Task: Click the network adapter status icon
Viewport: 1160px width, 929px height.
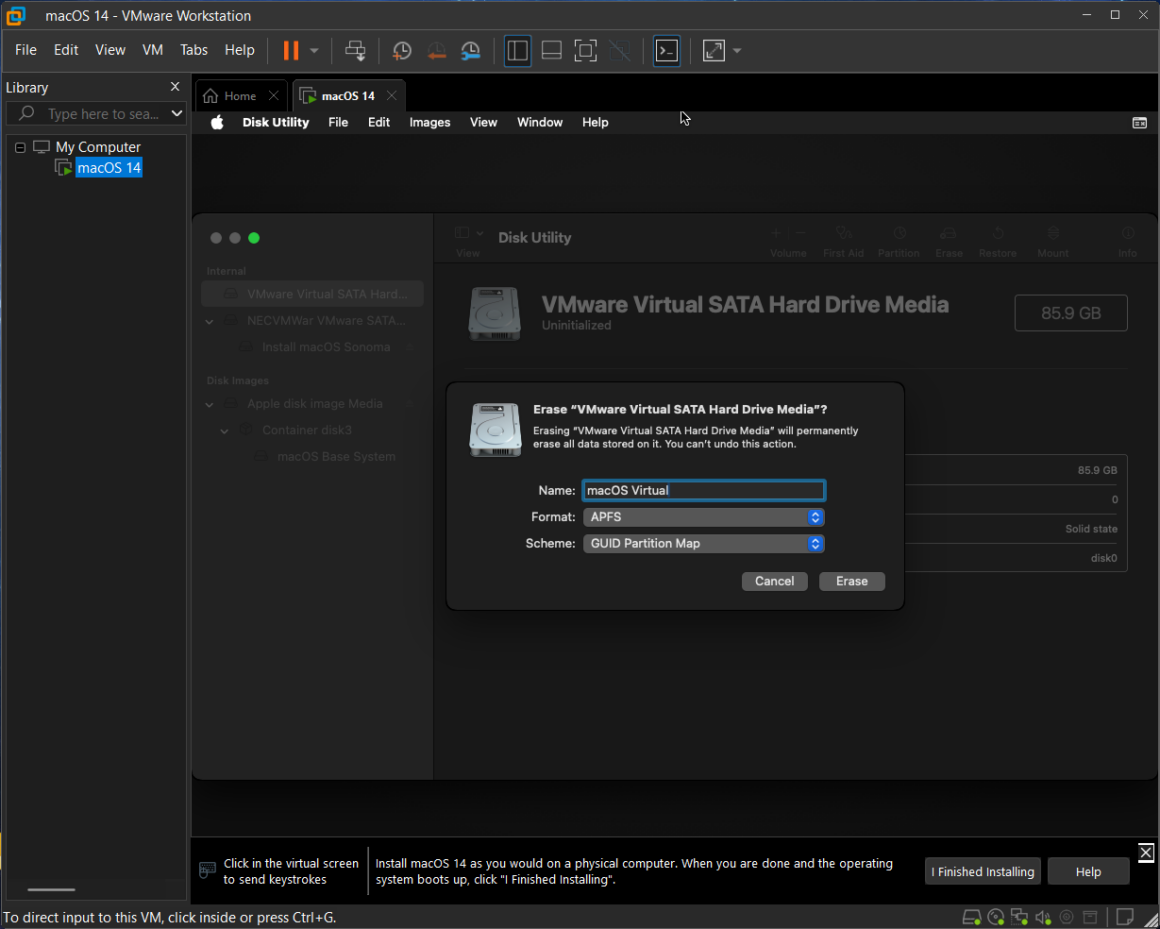Action: point(1019,918)
